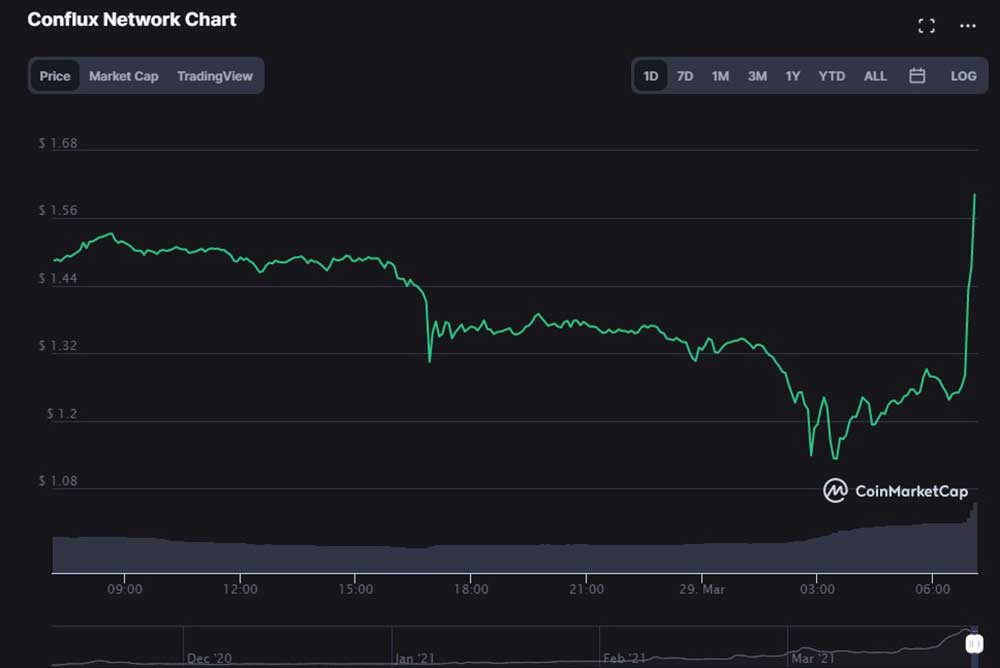Toggle LOG scale on the chart

pos(963,76)
